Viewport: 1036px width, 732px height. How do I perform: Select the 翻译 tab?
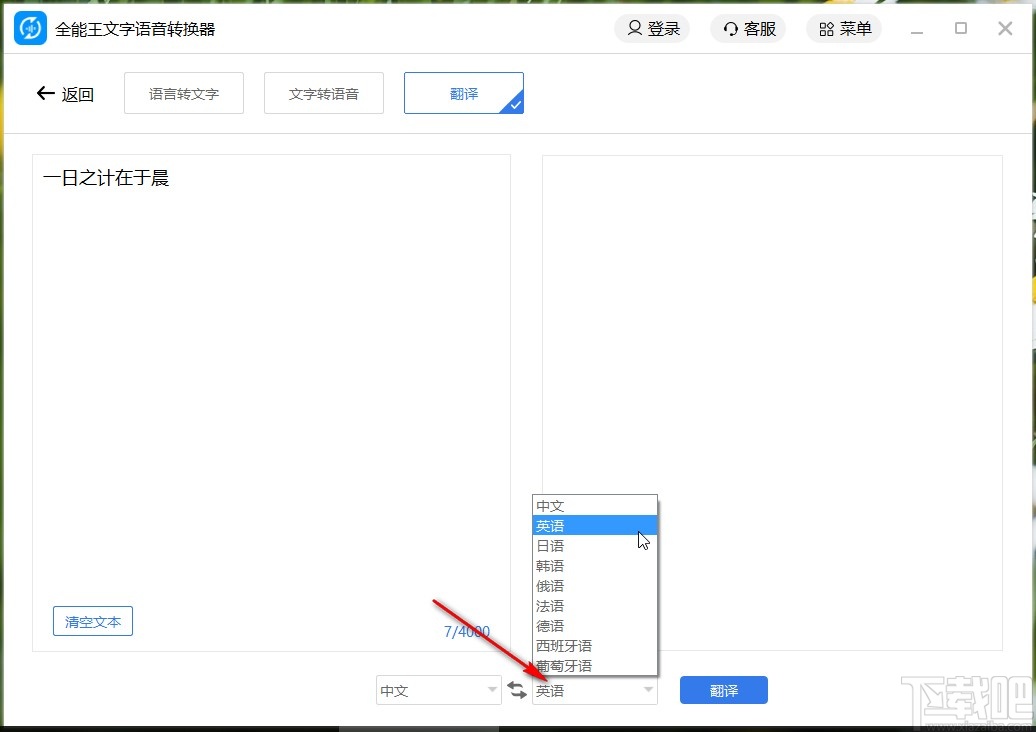pyautogui.click(x=463, y=92)
